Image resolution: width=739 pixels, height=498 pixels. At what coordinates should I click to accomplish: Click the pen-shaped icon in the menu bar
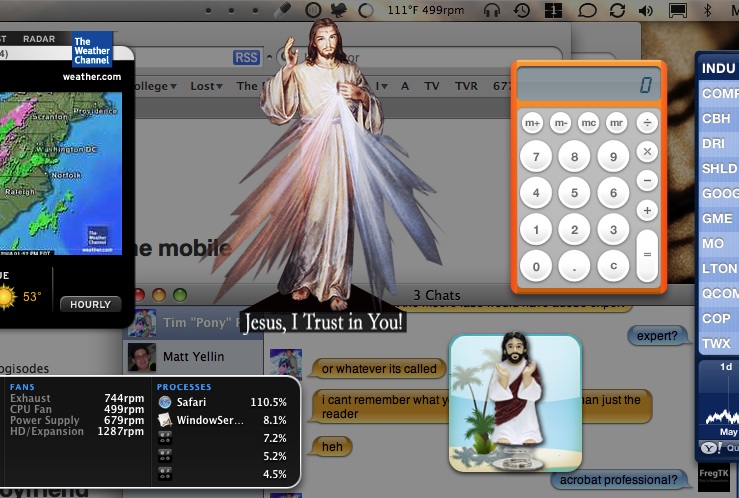pos(282,10)
